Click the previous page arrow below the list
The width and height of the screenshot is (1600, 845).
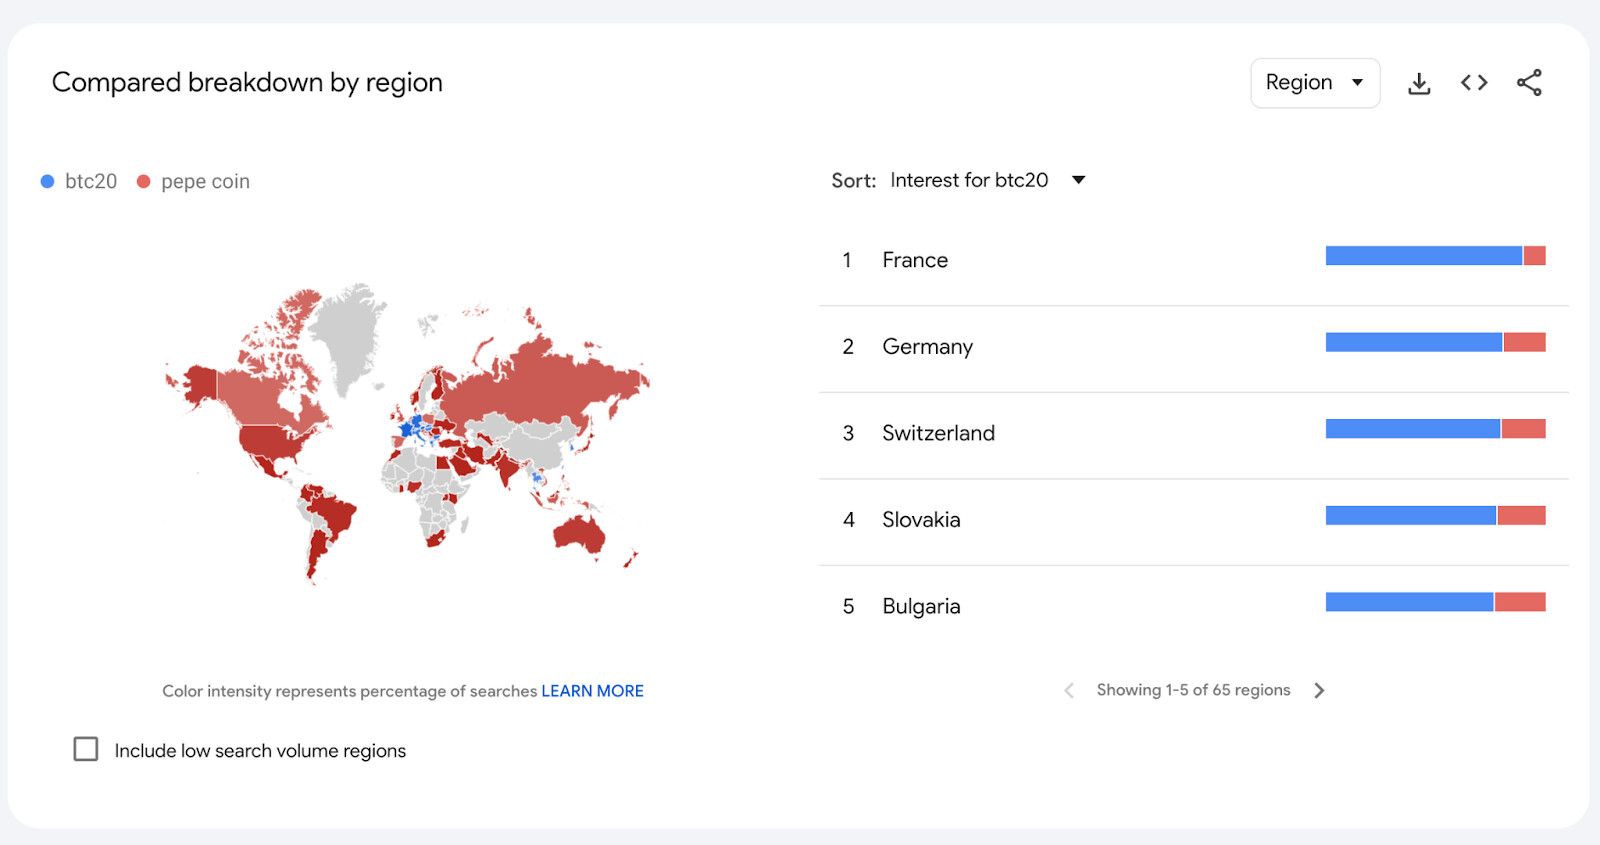pos(1068,690)
